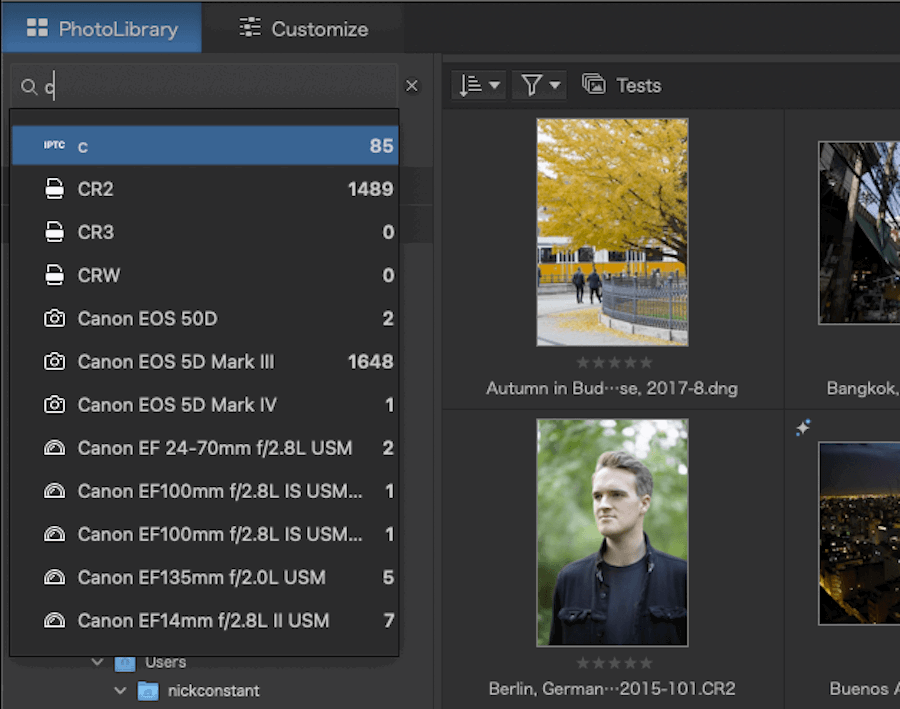900x709 pixels.
Task: Click the Tests project images icon
Action: tap(593, 84)
